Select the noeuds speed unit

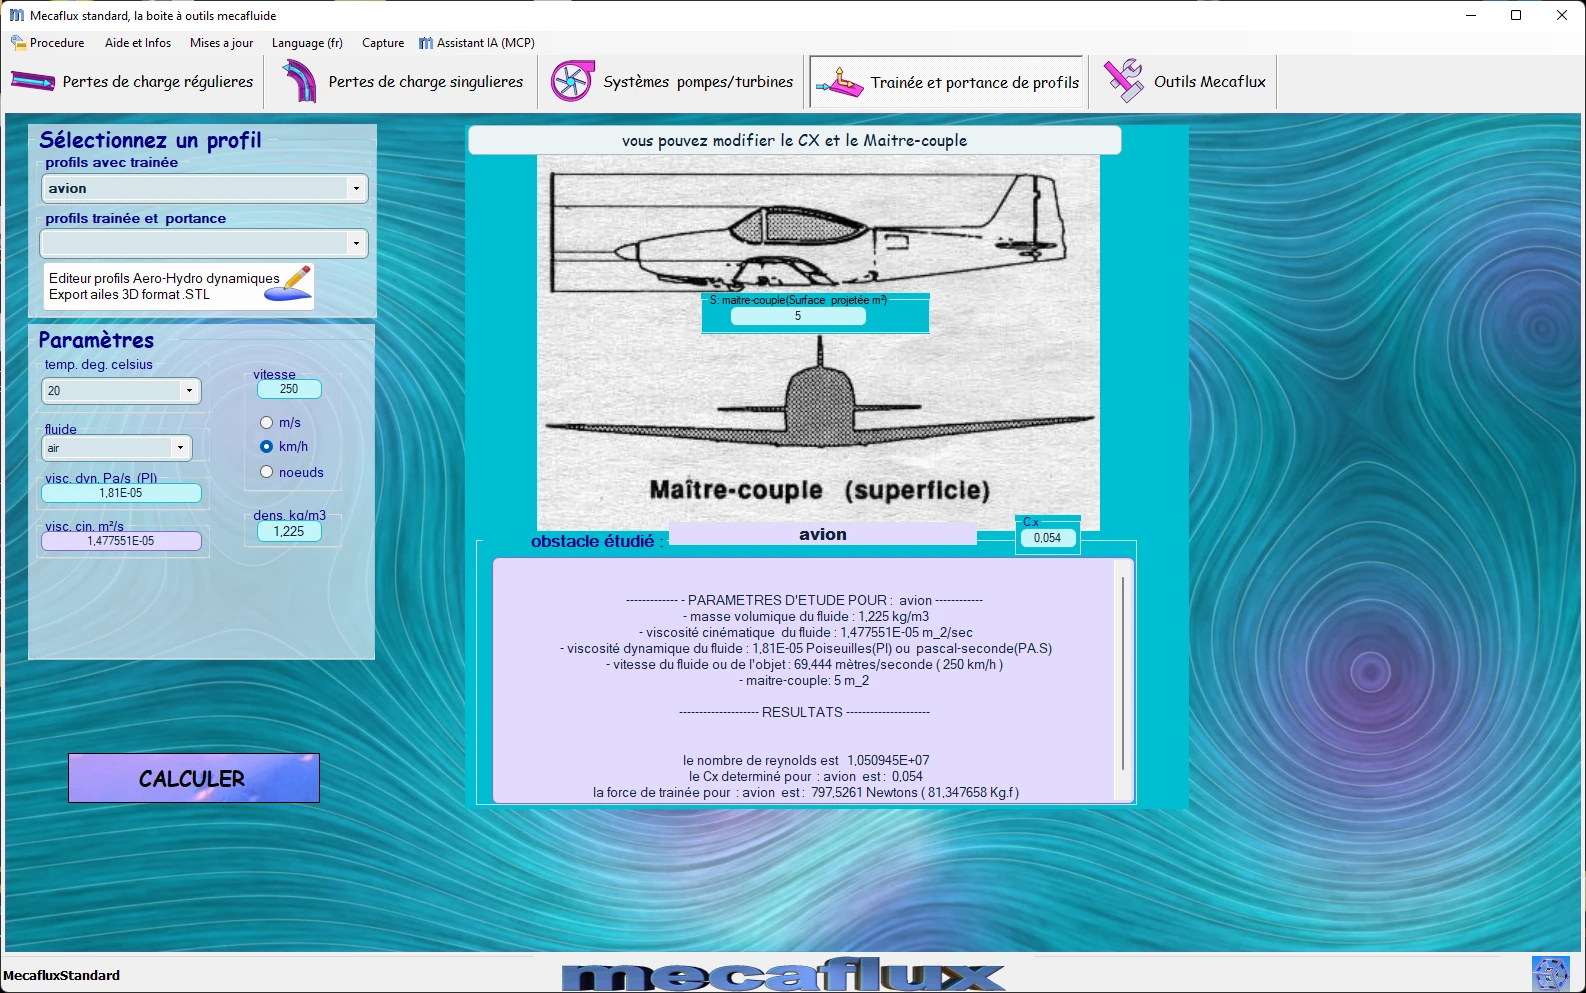[x=267, y=472]
